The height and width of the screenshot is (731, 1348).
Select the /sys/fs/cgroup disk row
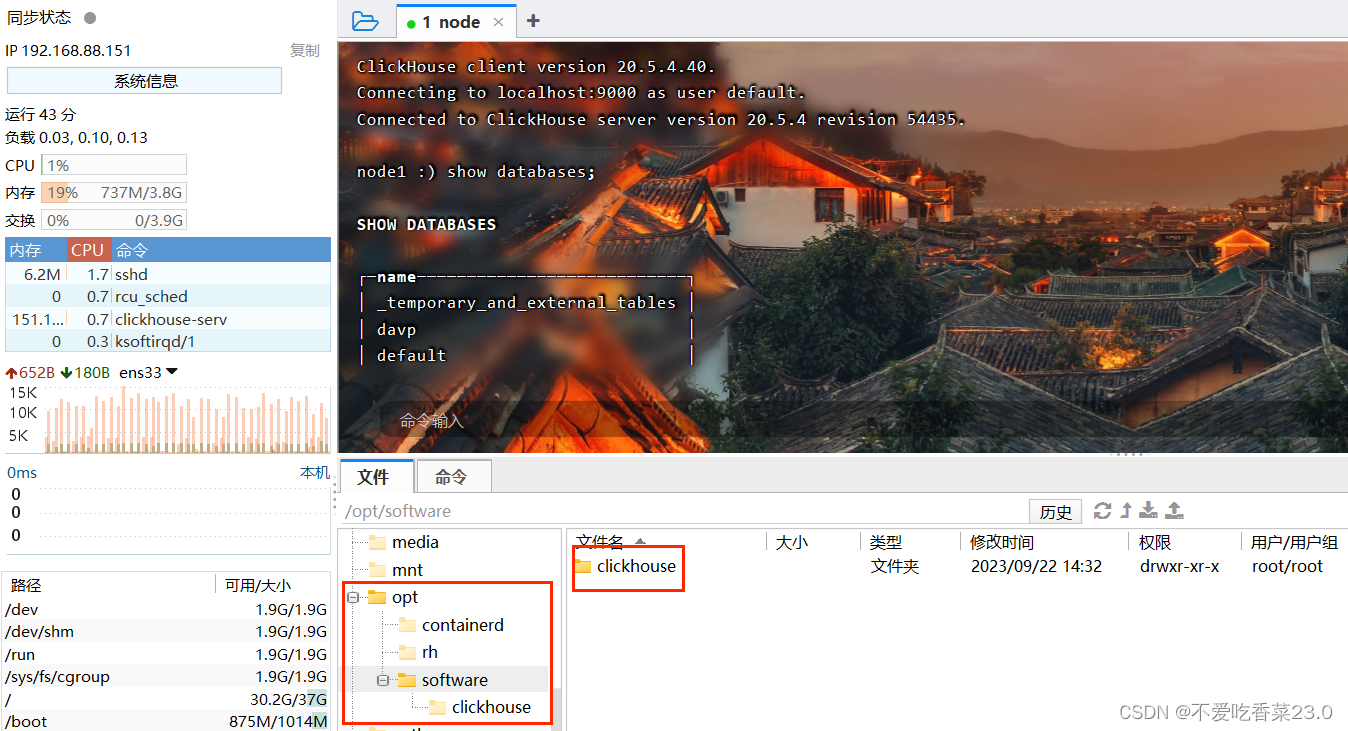coord(166,676)
